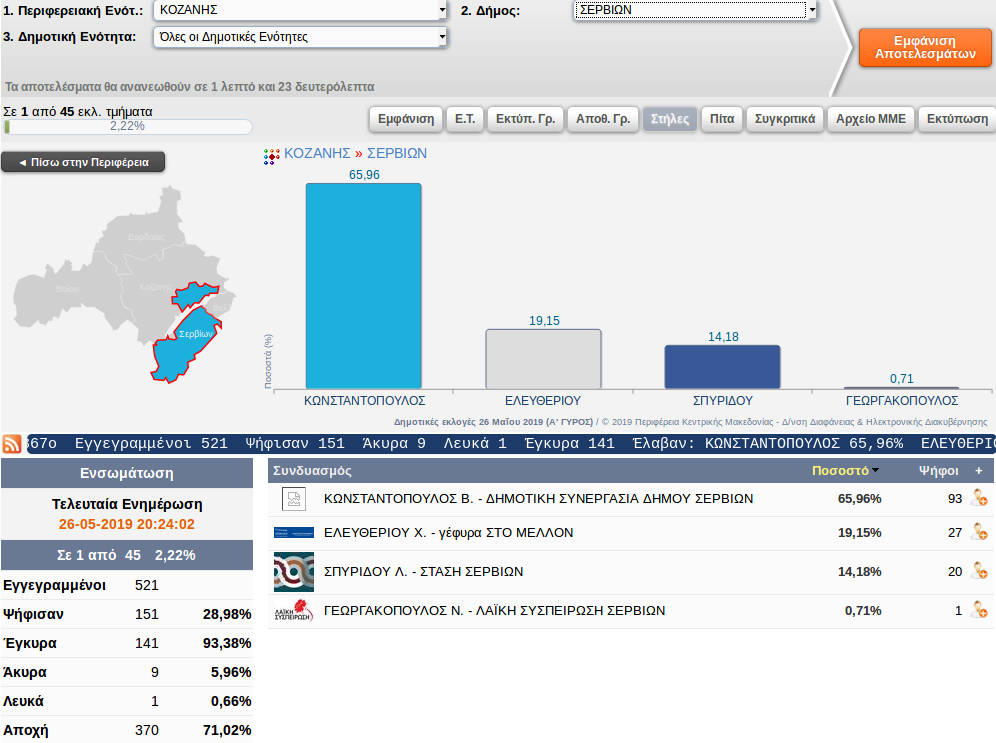
Task: Sort table by Ποσοστό column header
Action: [840, 470]
